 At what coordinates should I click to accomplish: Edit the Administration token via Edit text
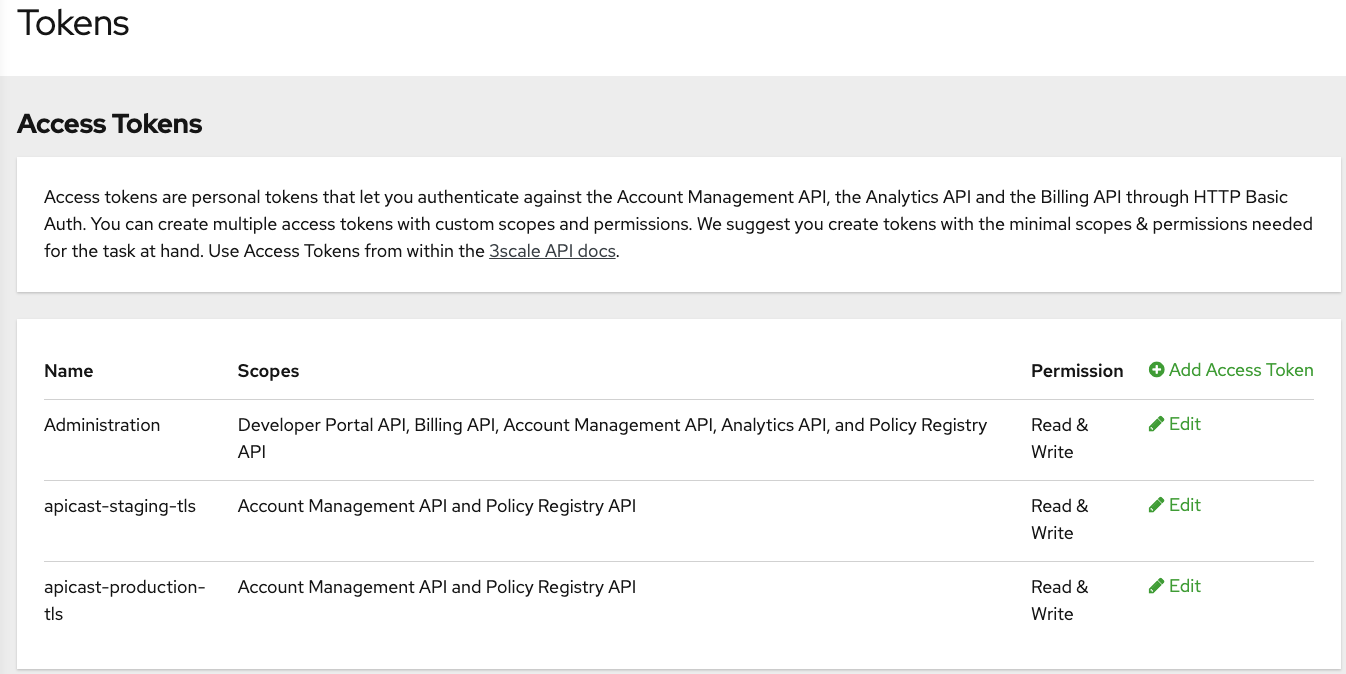(x=1184, y=424)
